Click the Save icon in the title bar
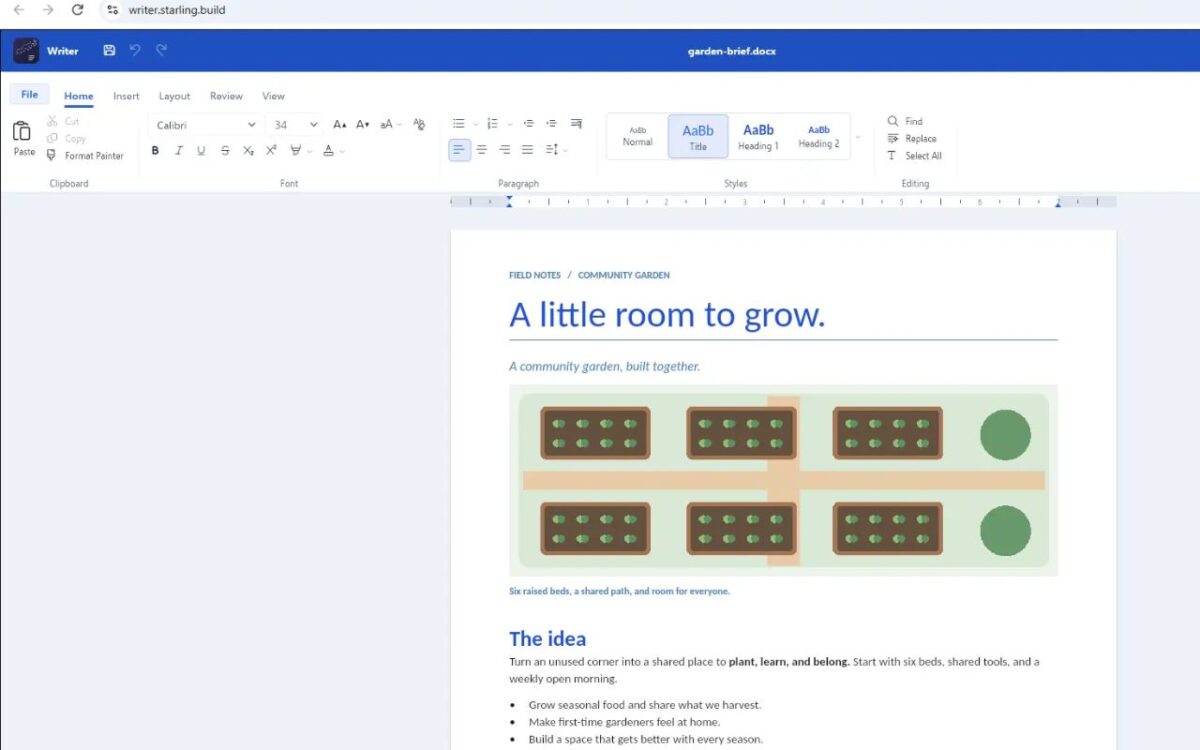Viewport: 1200px width, 750px height. [x=109, y=51]
